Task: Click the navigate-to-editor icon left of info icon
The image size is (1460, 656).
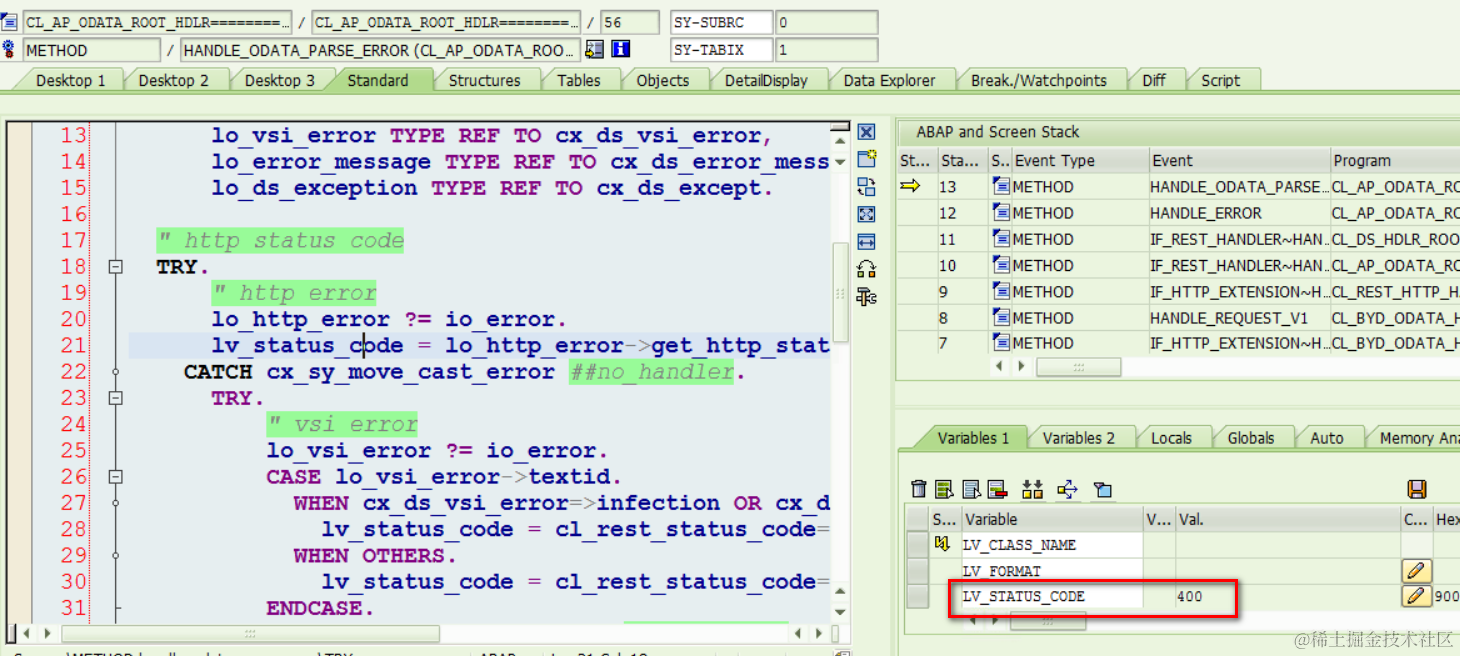Action: (x=595, y=49)
